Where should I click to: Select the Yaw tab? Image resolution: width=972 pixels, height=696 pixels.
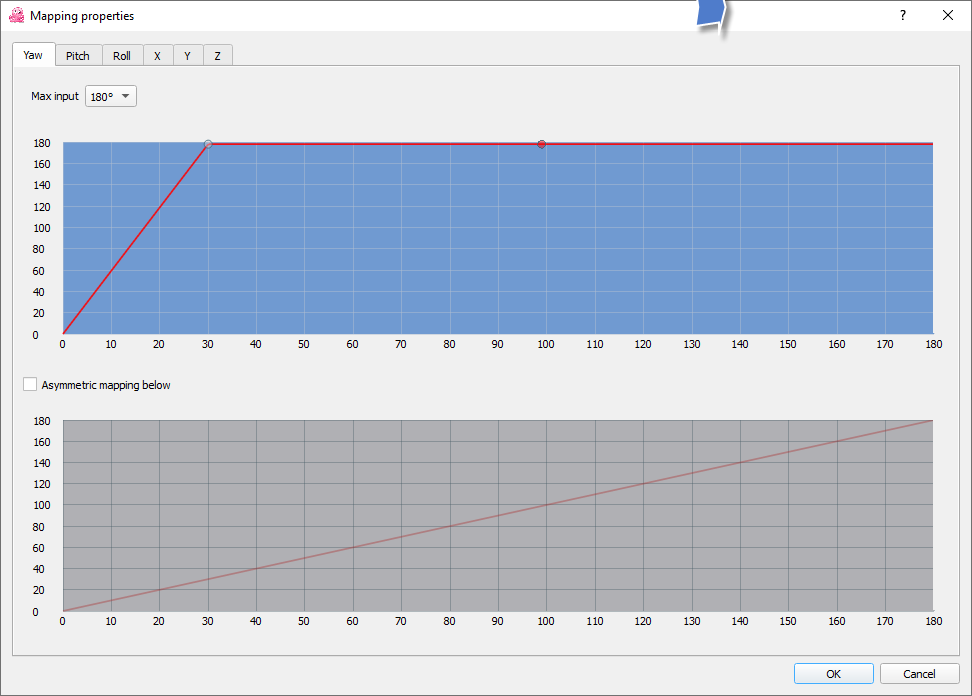click(33, 55)
